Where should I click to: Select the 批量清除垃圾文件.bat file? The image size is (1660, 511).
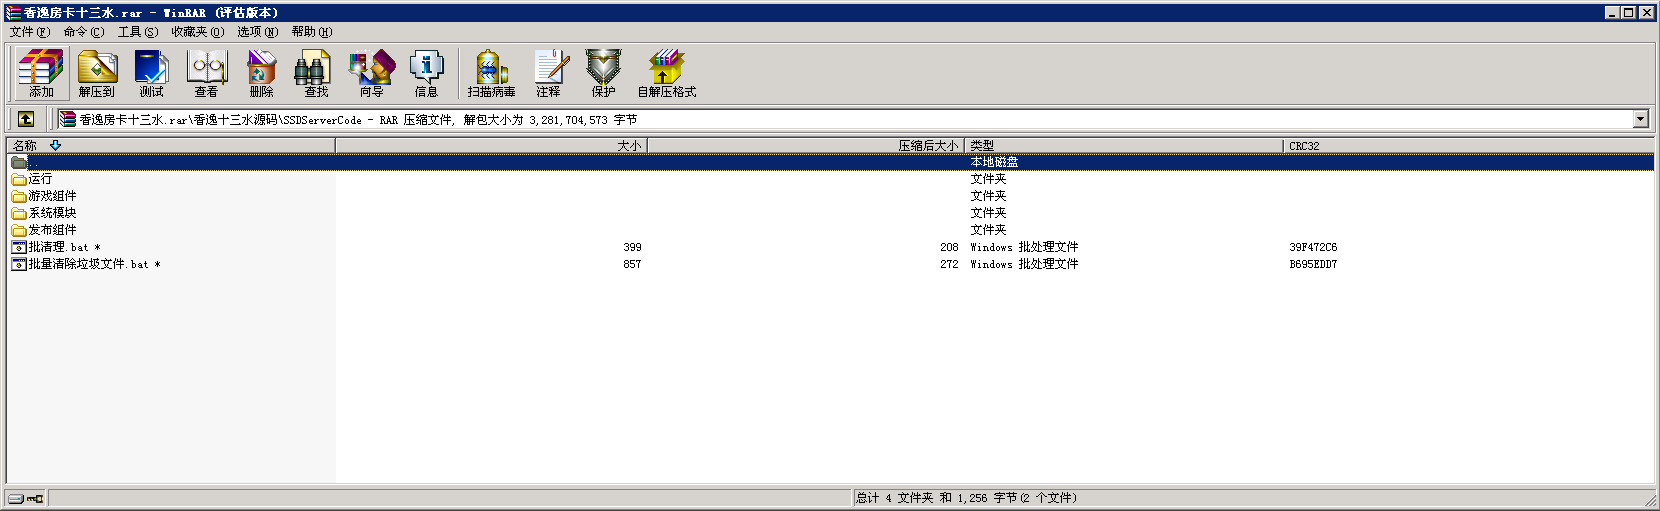(88, 264)
